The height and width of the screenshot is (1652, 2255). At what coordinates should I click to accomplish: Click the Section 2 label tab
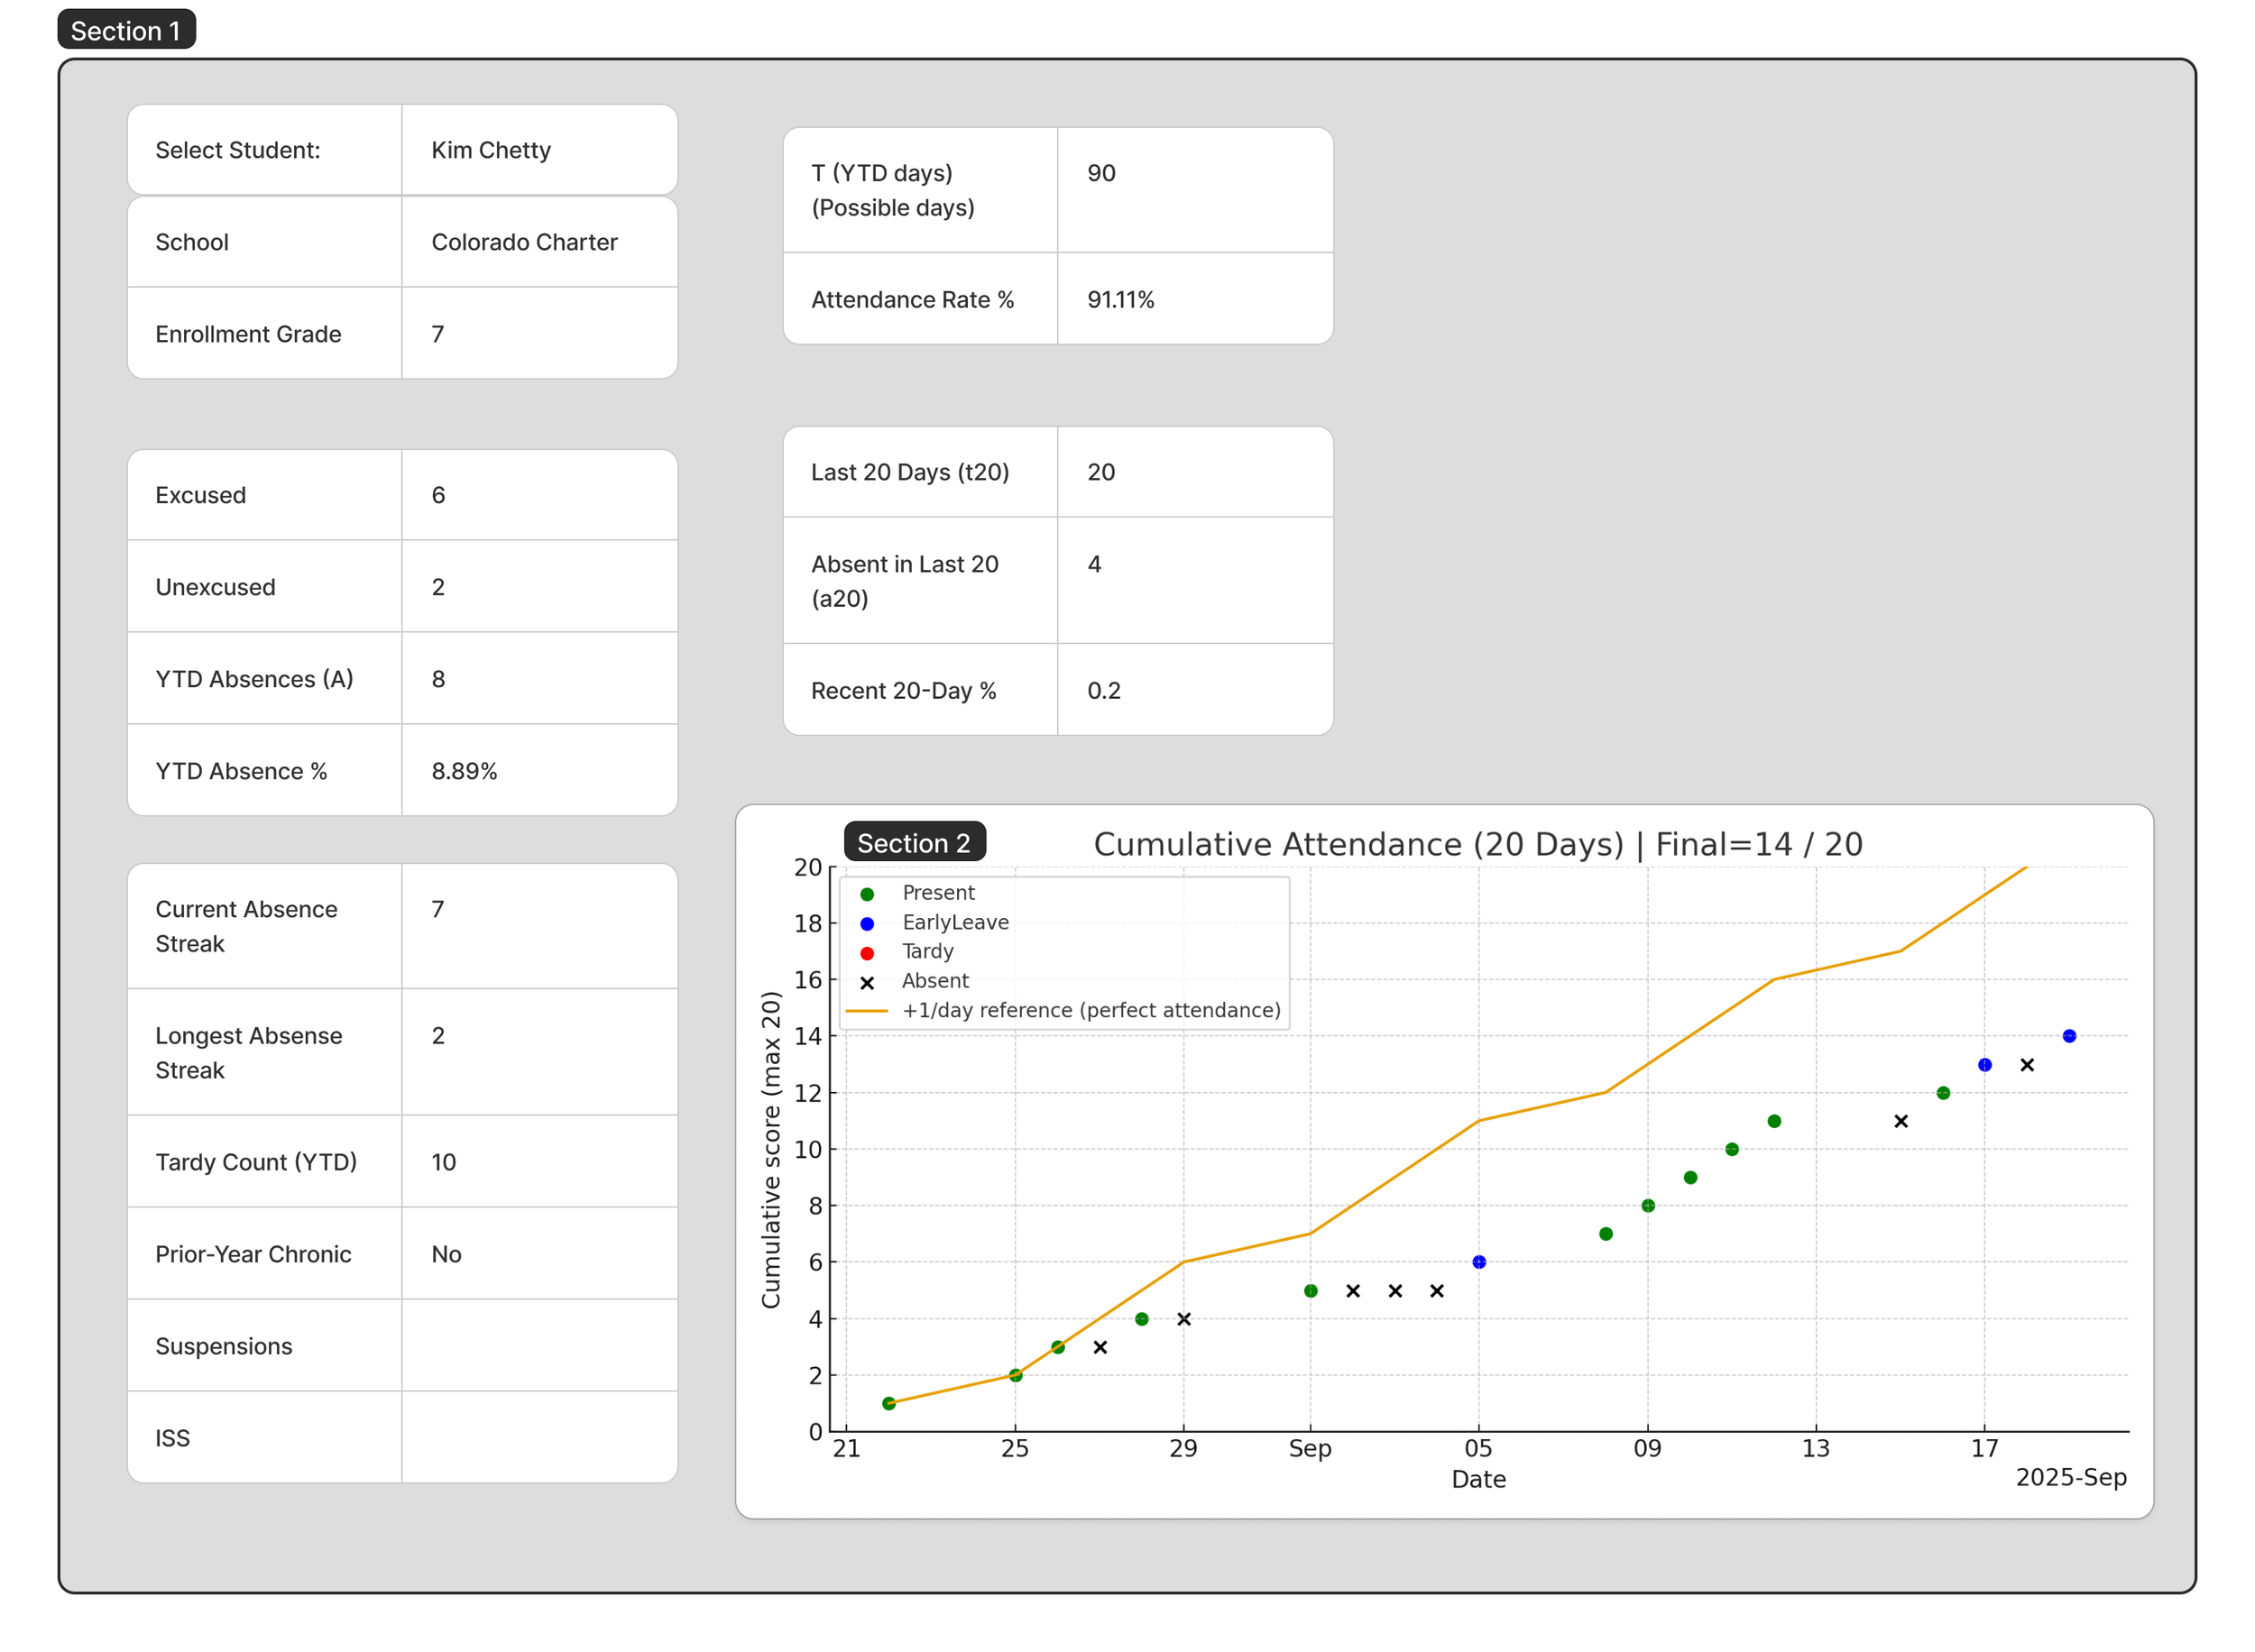coord(913,843)
